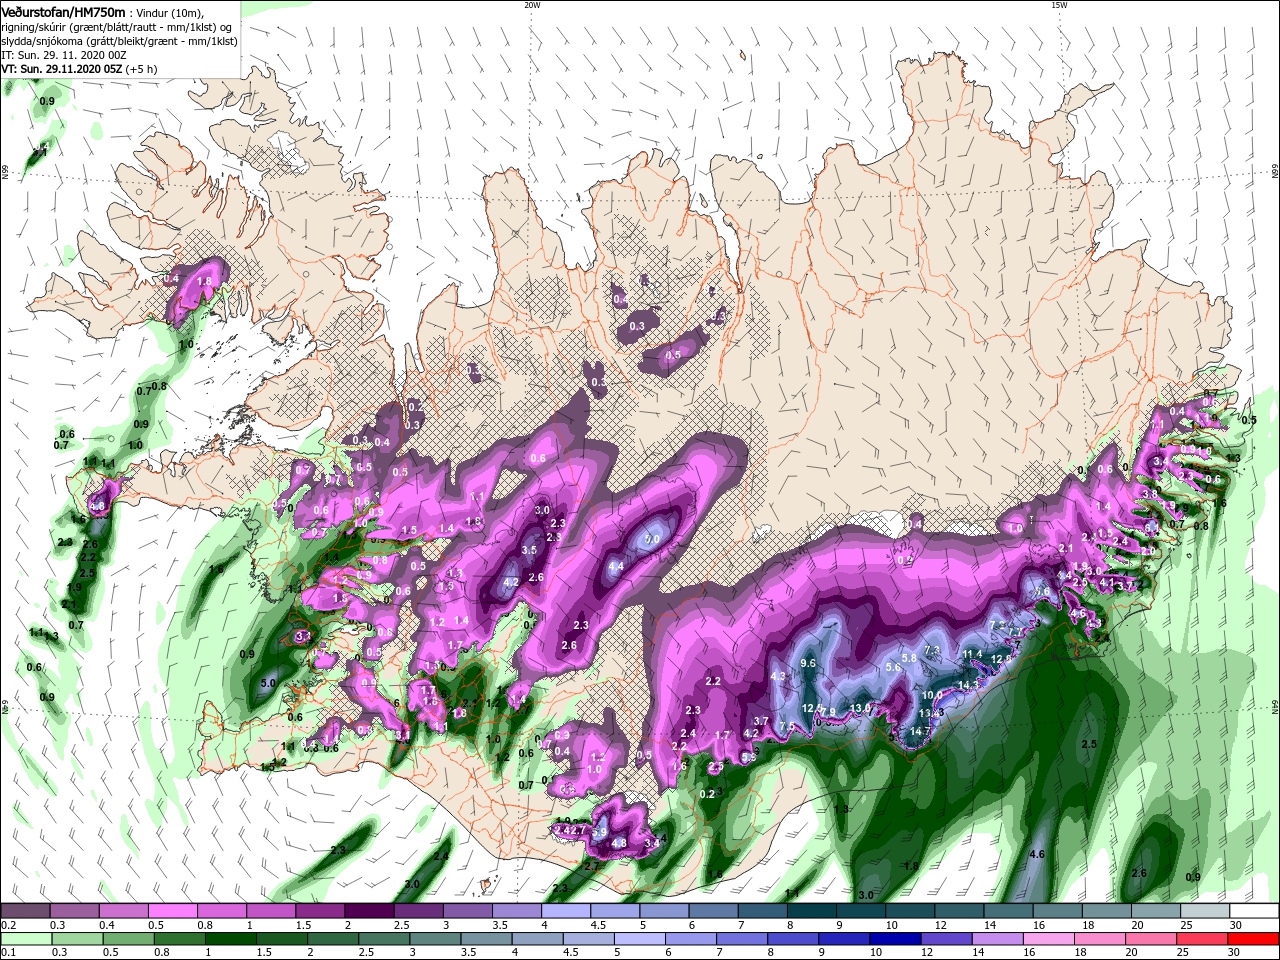Select snow-scale light grey swatch between 25 and 30
1280x960 pixels.
[x=1204, y=911]
